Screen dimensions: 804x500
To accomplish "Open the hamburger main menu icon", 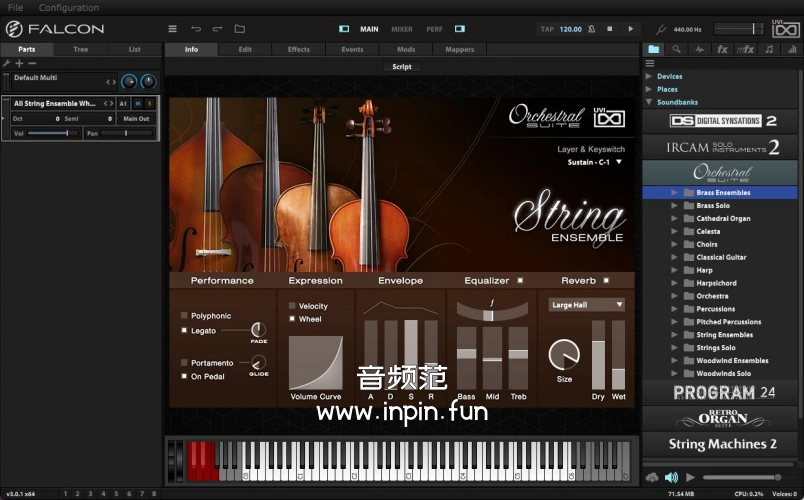I will [172, 29].
